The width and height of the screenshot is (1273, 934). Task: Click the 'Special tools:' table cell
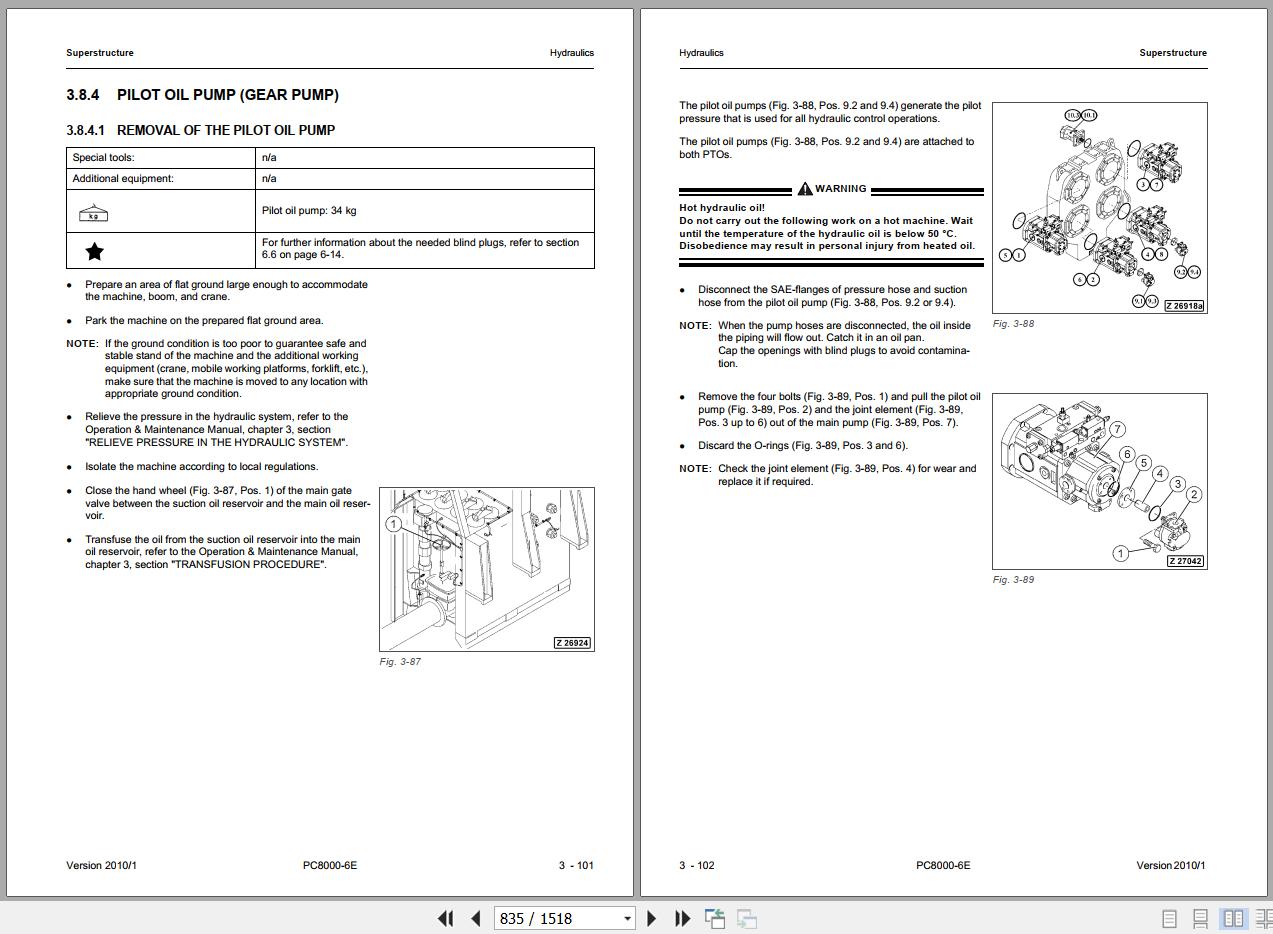point(161,158)
